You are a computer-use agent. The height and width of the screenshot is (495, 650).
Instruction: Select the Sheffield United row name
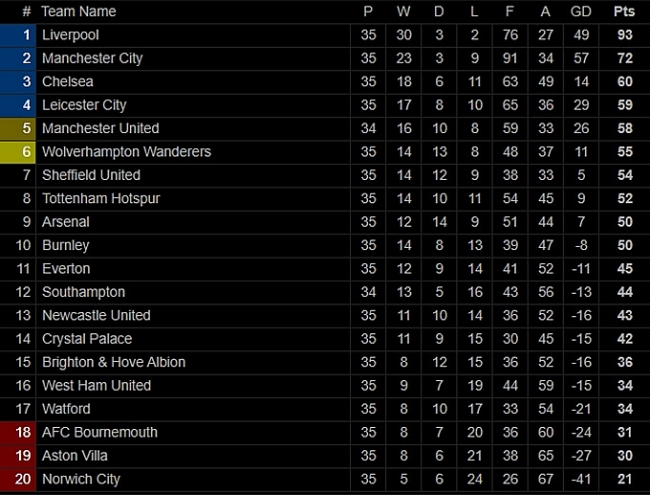click(91, 175)
